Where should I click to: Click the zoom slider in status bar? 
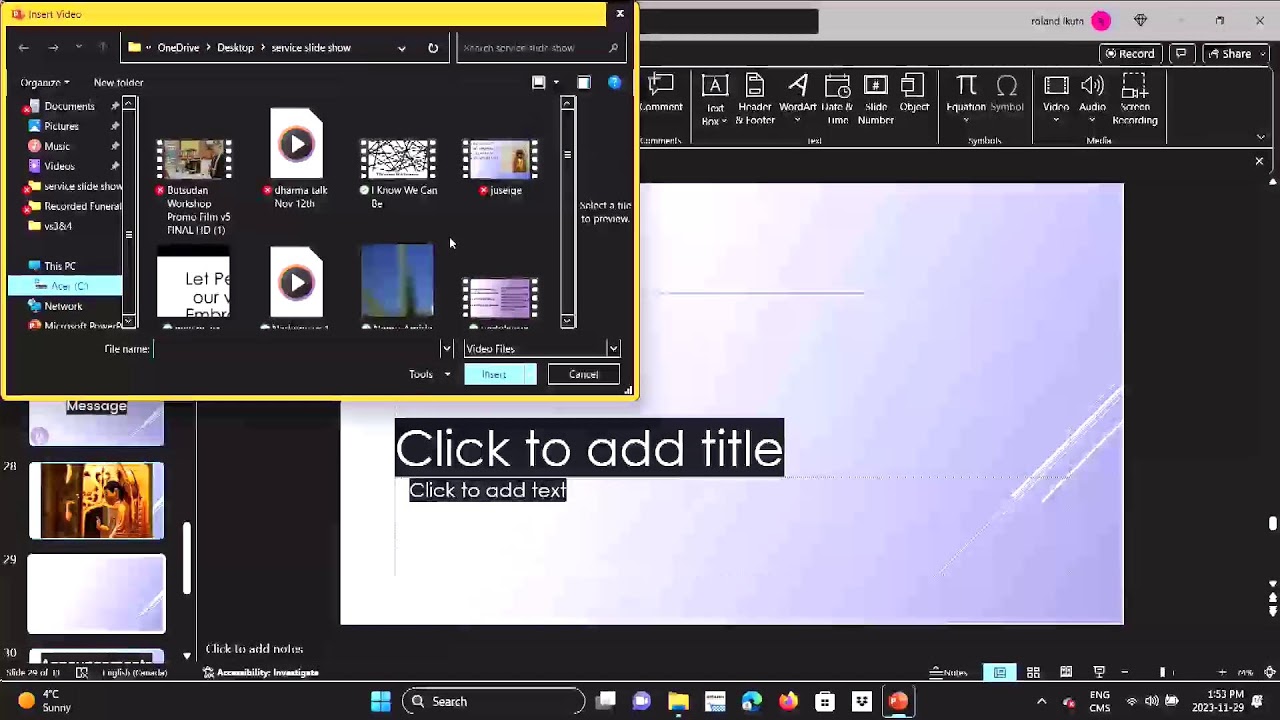pos(1173,672)
